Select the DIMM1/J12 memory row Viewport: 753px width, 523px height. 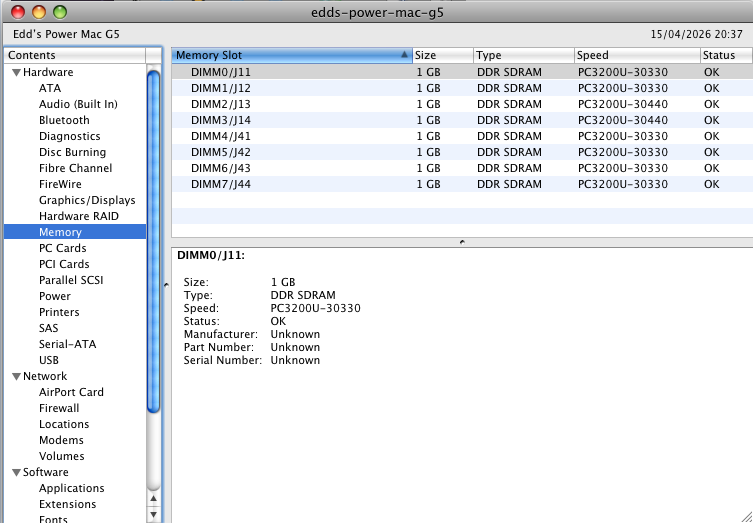tap(462, 88)
